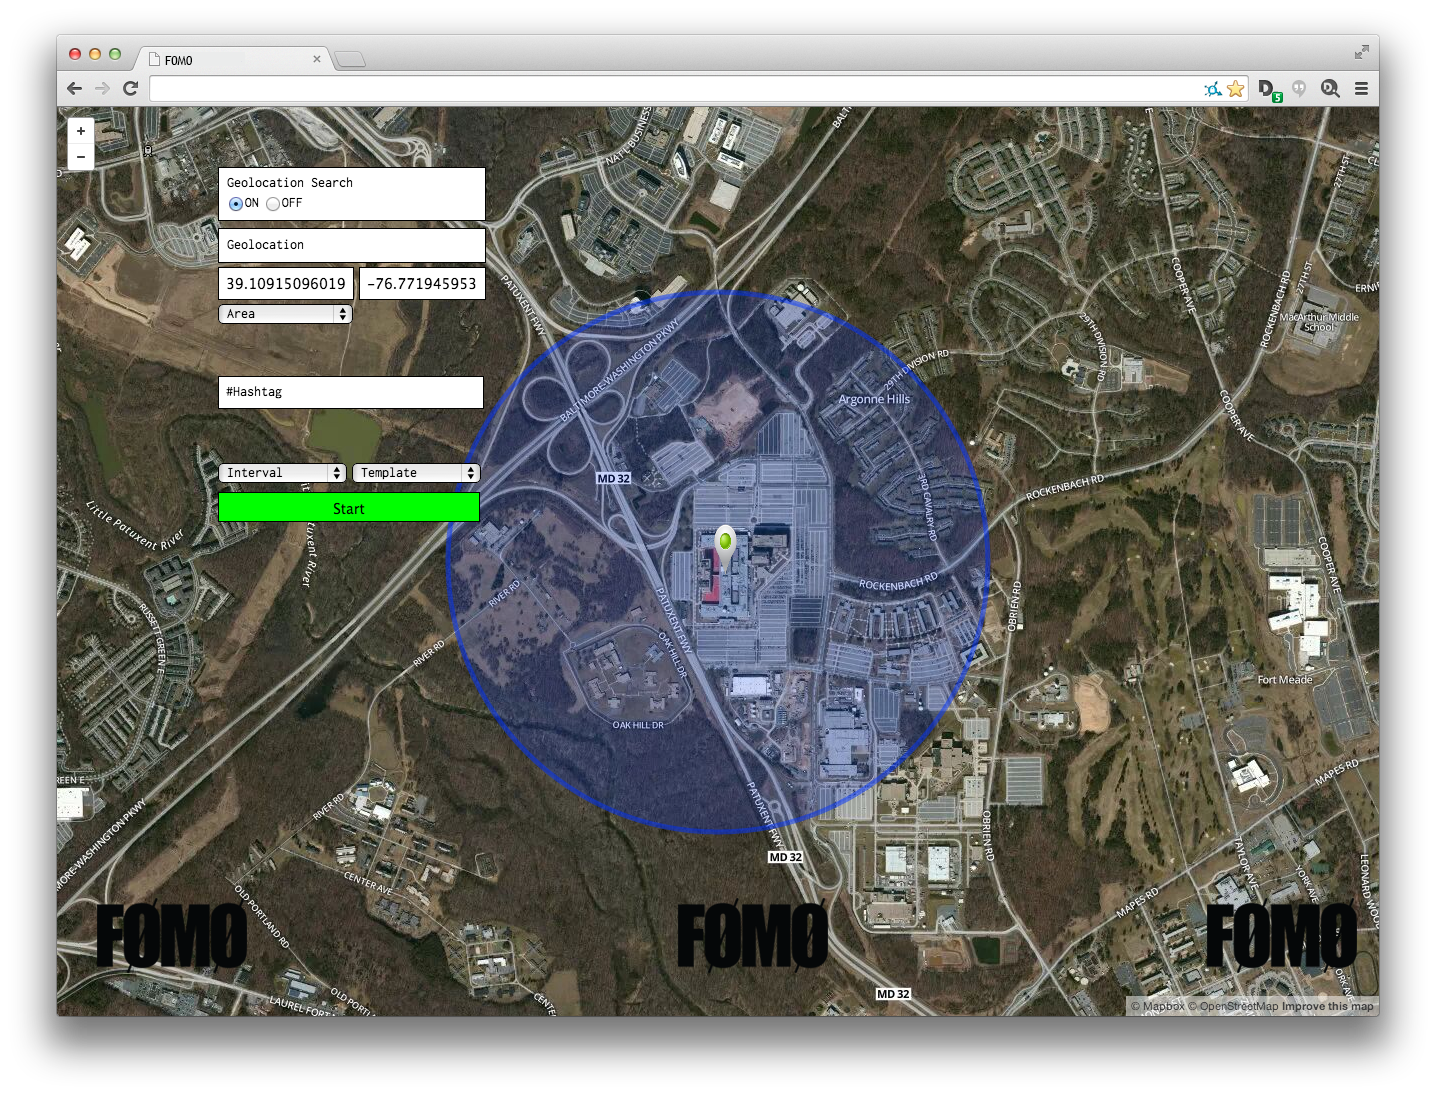This screenshot has width=1436, height=1095.
Task: Bookmark this page with the star icon
Action: (1236, 89)
